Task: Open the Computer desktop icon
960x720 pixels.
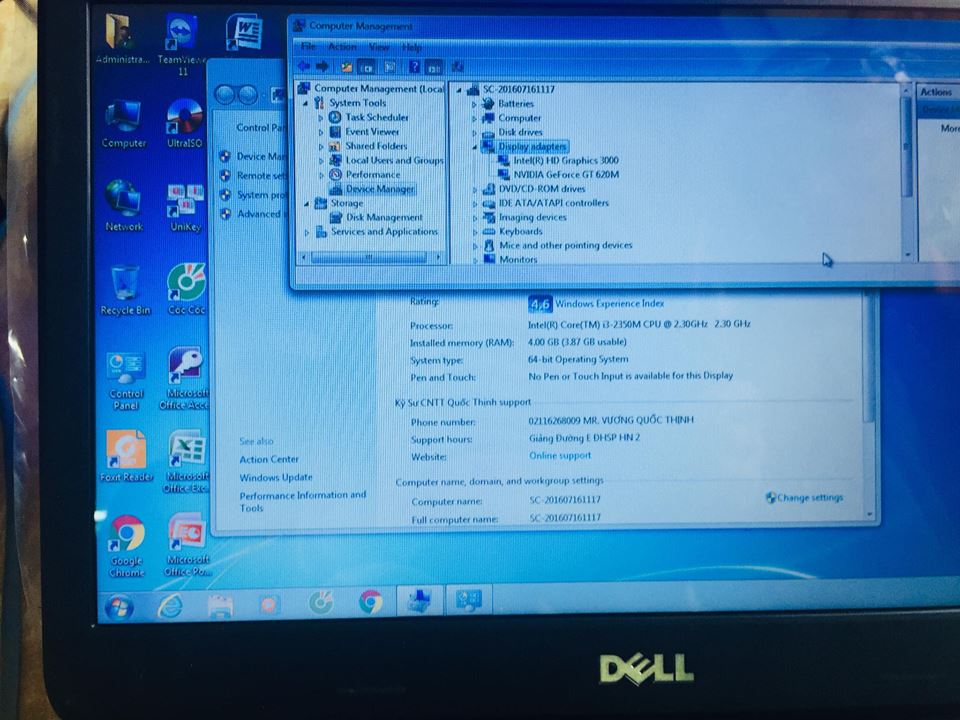Action: point(124,124)
